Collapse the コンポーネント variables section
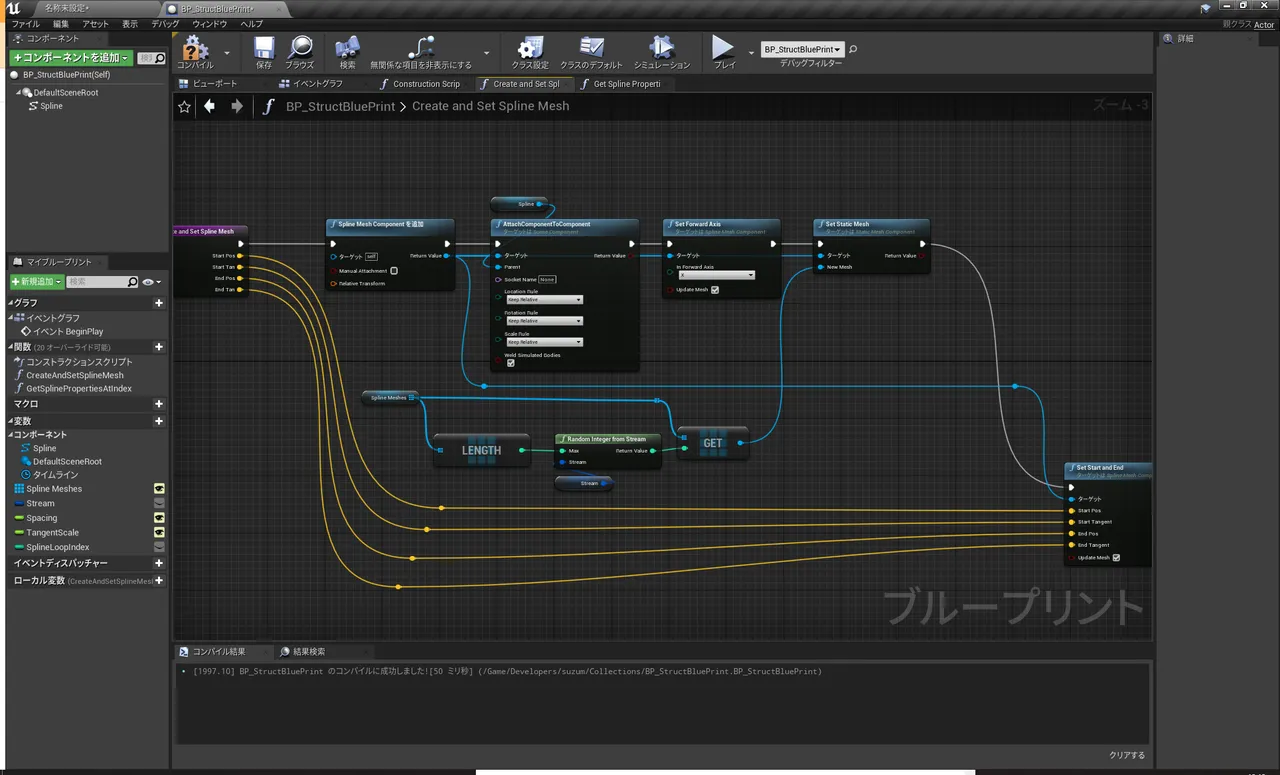Viewport: 1280px width, 775px height. pos(10,435)
